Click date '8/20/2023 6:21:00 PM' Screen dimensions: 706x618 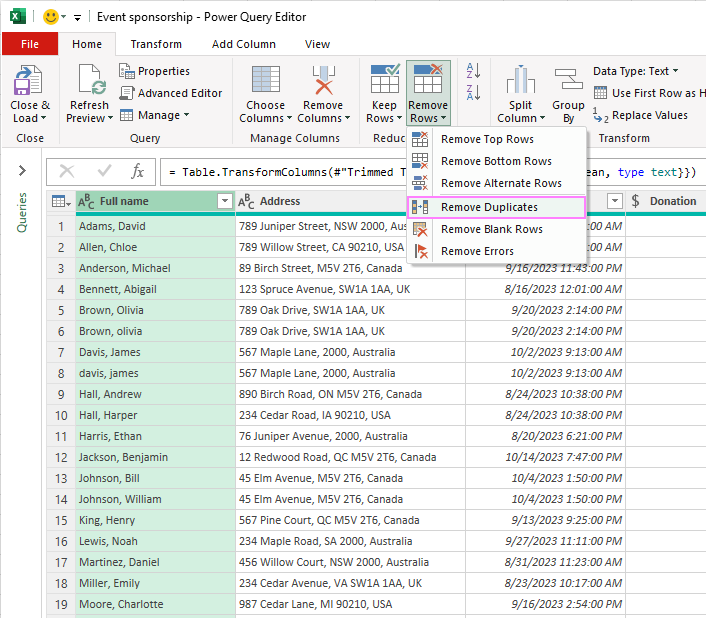[x=545, y=437]
